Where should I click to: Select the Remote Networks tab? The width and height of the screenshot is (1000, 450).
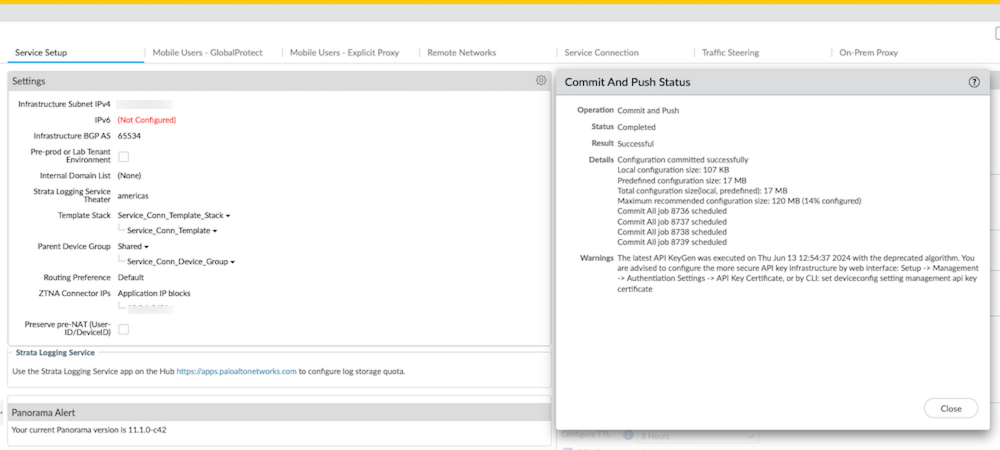tap(461, 52)
